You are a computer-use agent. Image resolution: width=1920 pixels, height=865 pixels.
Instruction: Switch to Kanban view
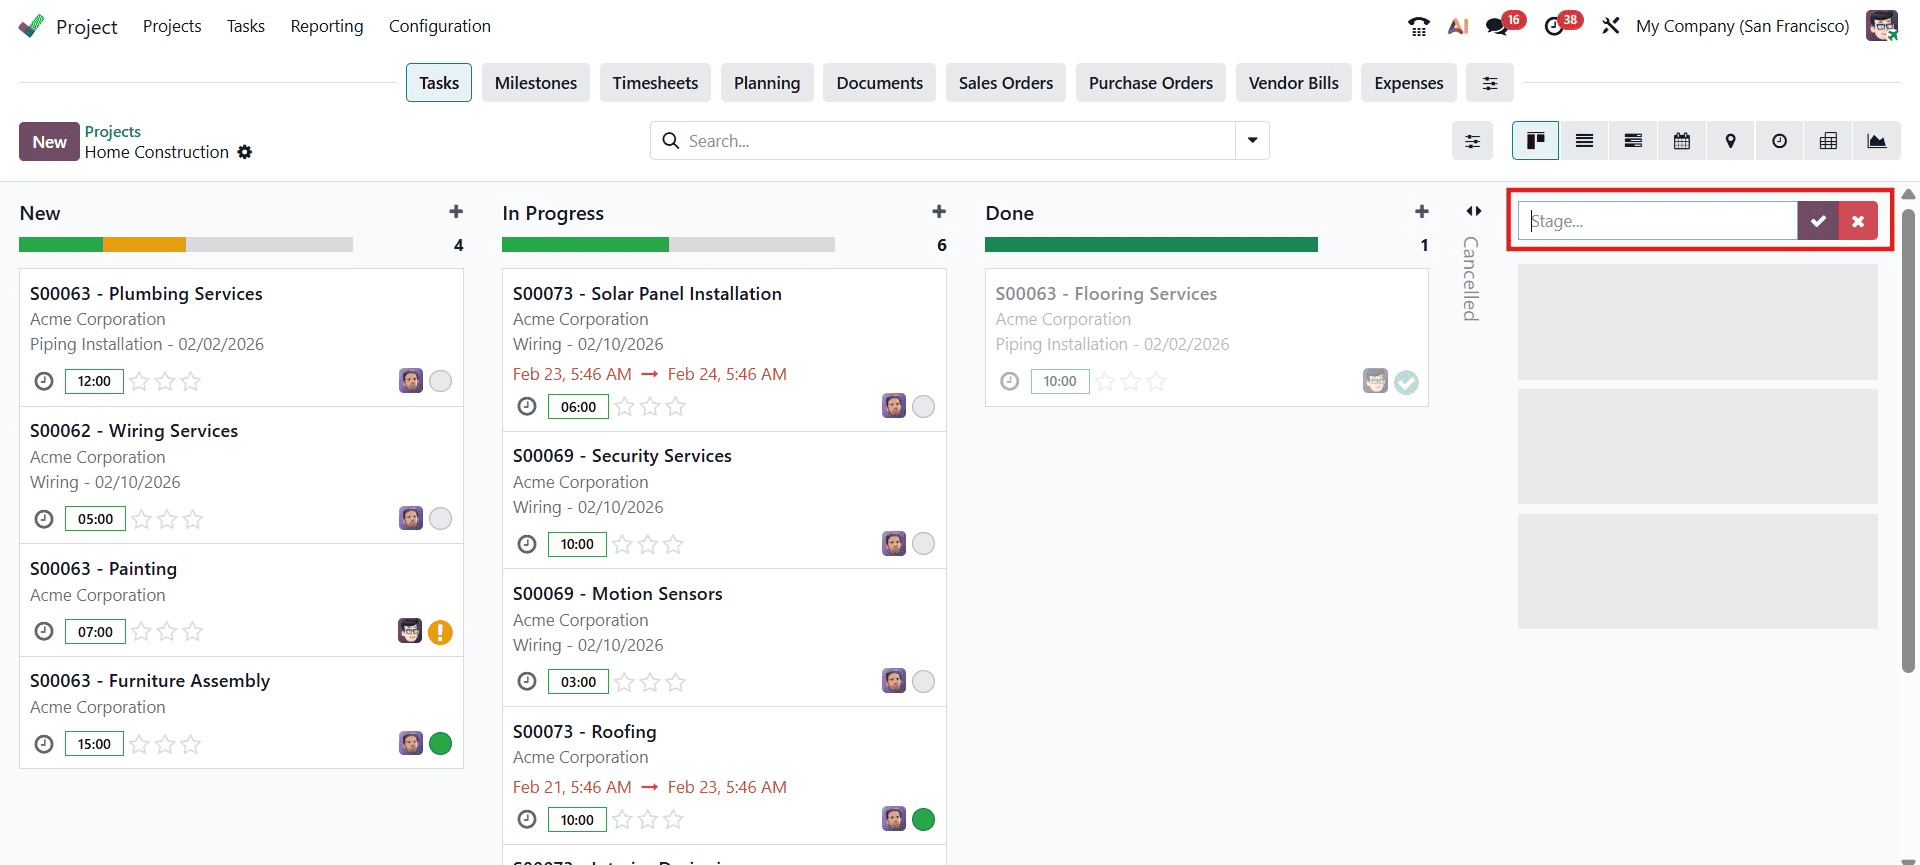tap(1535, 141)
